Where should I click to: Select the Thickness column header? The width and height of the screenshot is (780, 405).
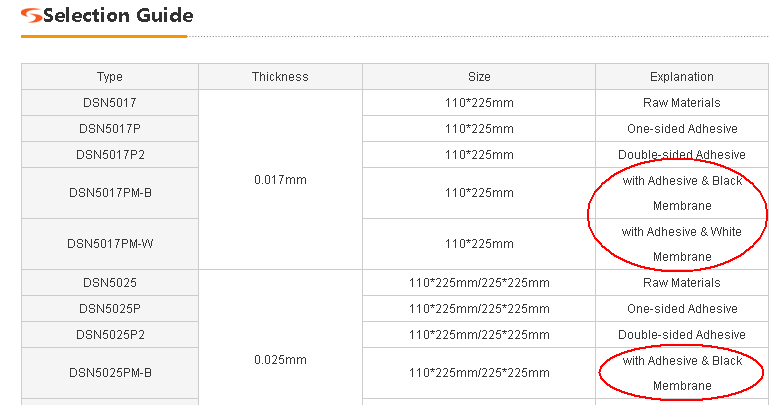pos(280,77)
